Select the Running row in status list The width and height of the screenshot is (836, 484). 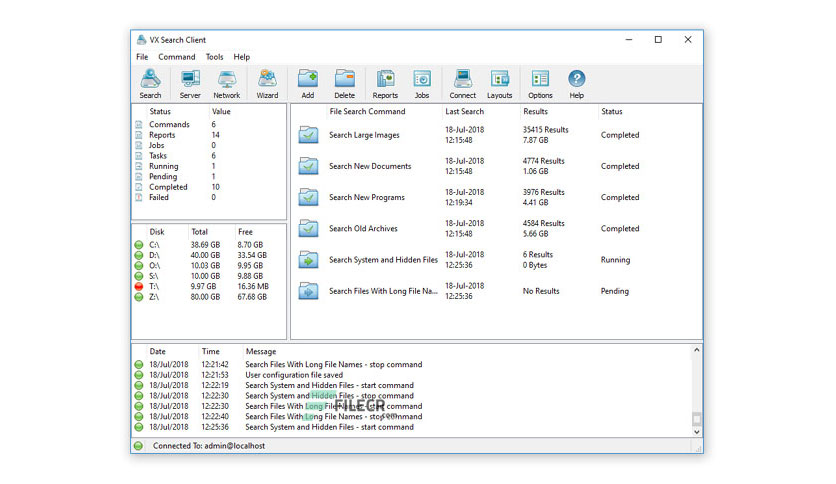[x=209, y=166]
